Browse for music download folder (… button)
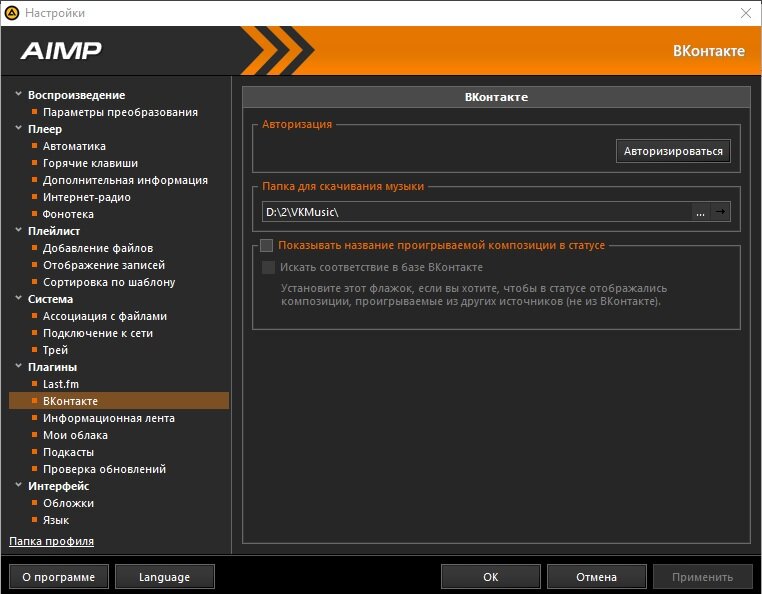The image size is (762, 594). pos(700,212)
